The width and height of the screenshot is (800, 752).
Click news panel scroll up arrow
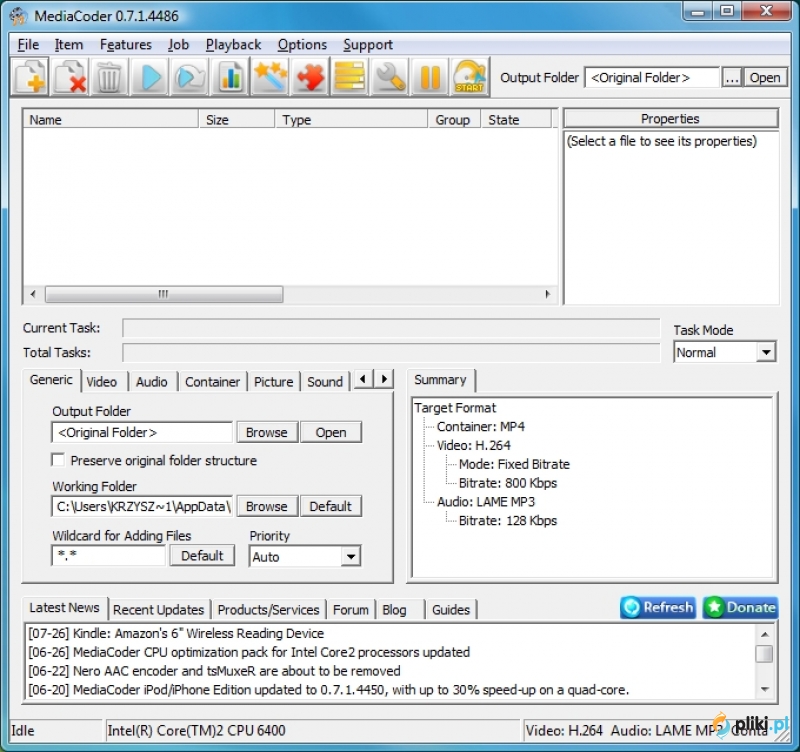pyautogui.click(x=764, y=634)
